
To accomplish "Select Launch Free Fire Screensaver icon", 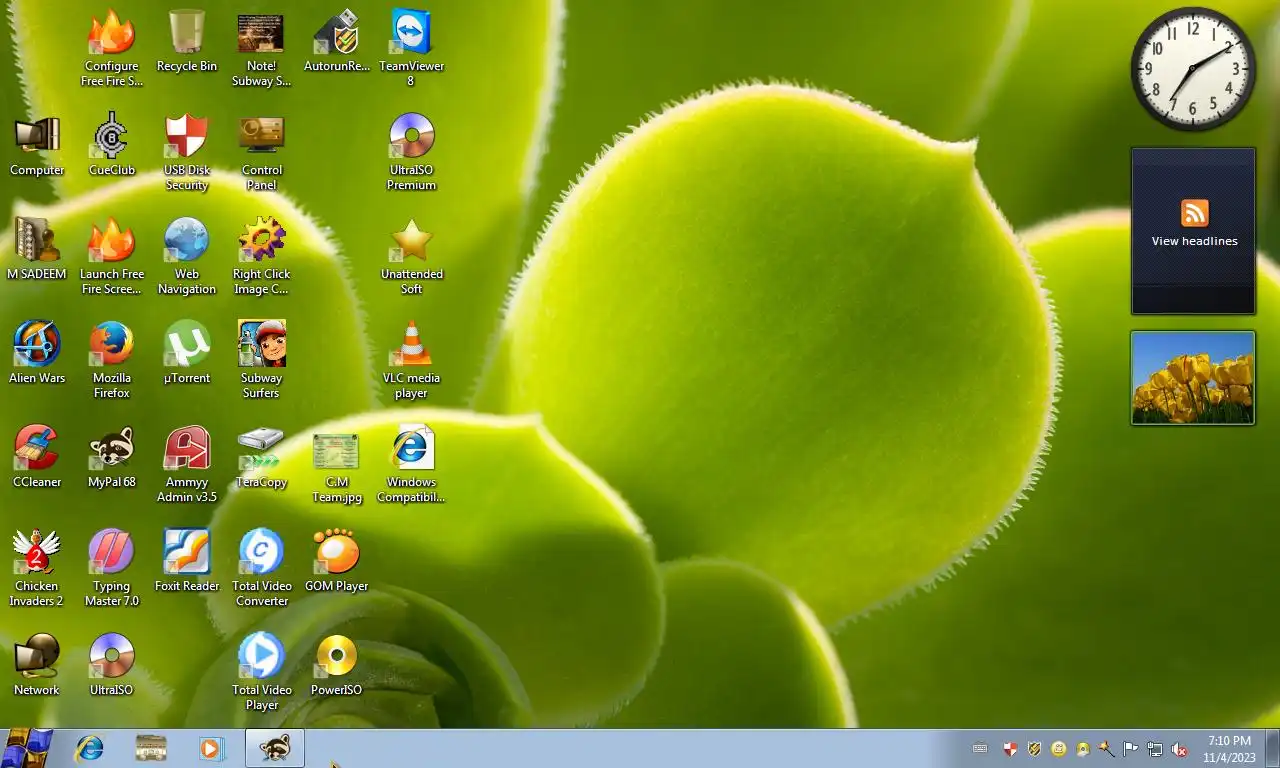I will [x=112, y=257].
